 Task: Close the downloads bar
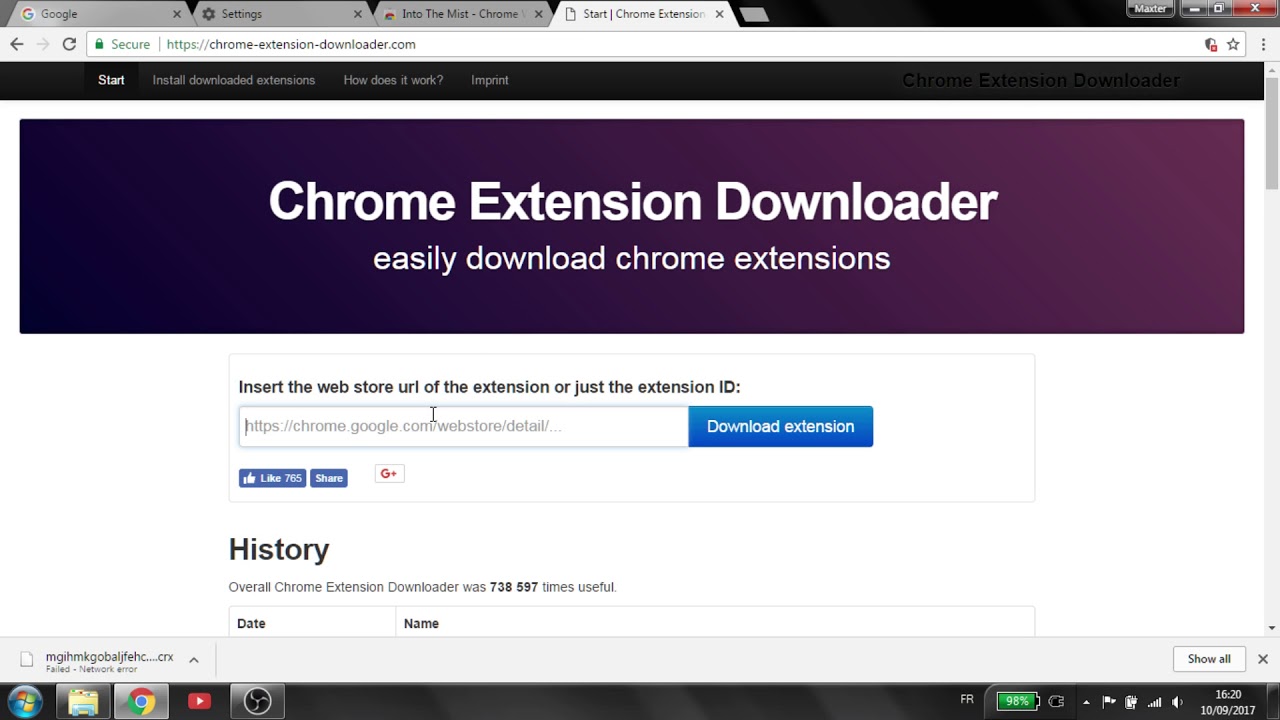pos(1263,659)
